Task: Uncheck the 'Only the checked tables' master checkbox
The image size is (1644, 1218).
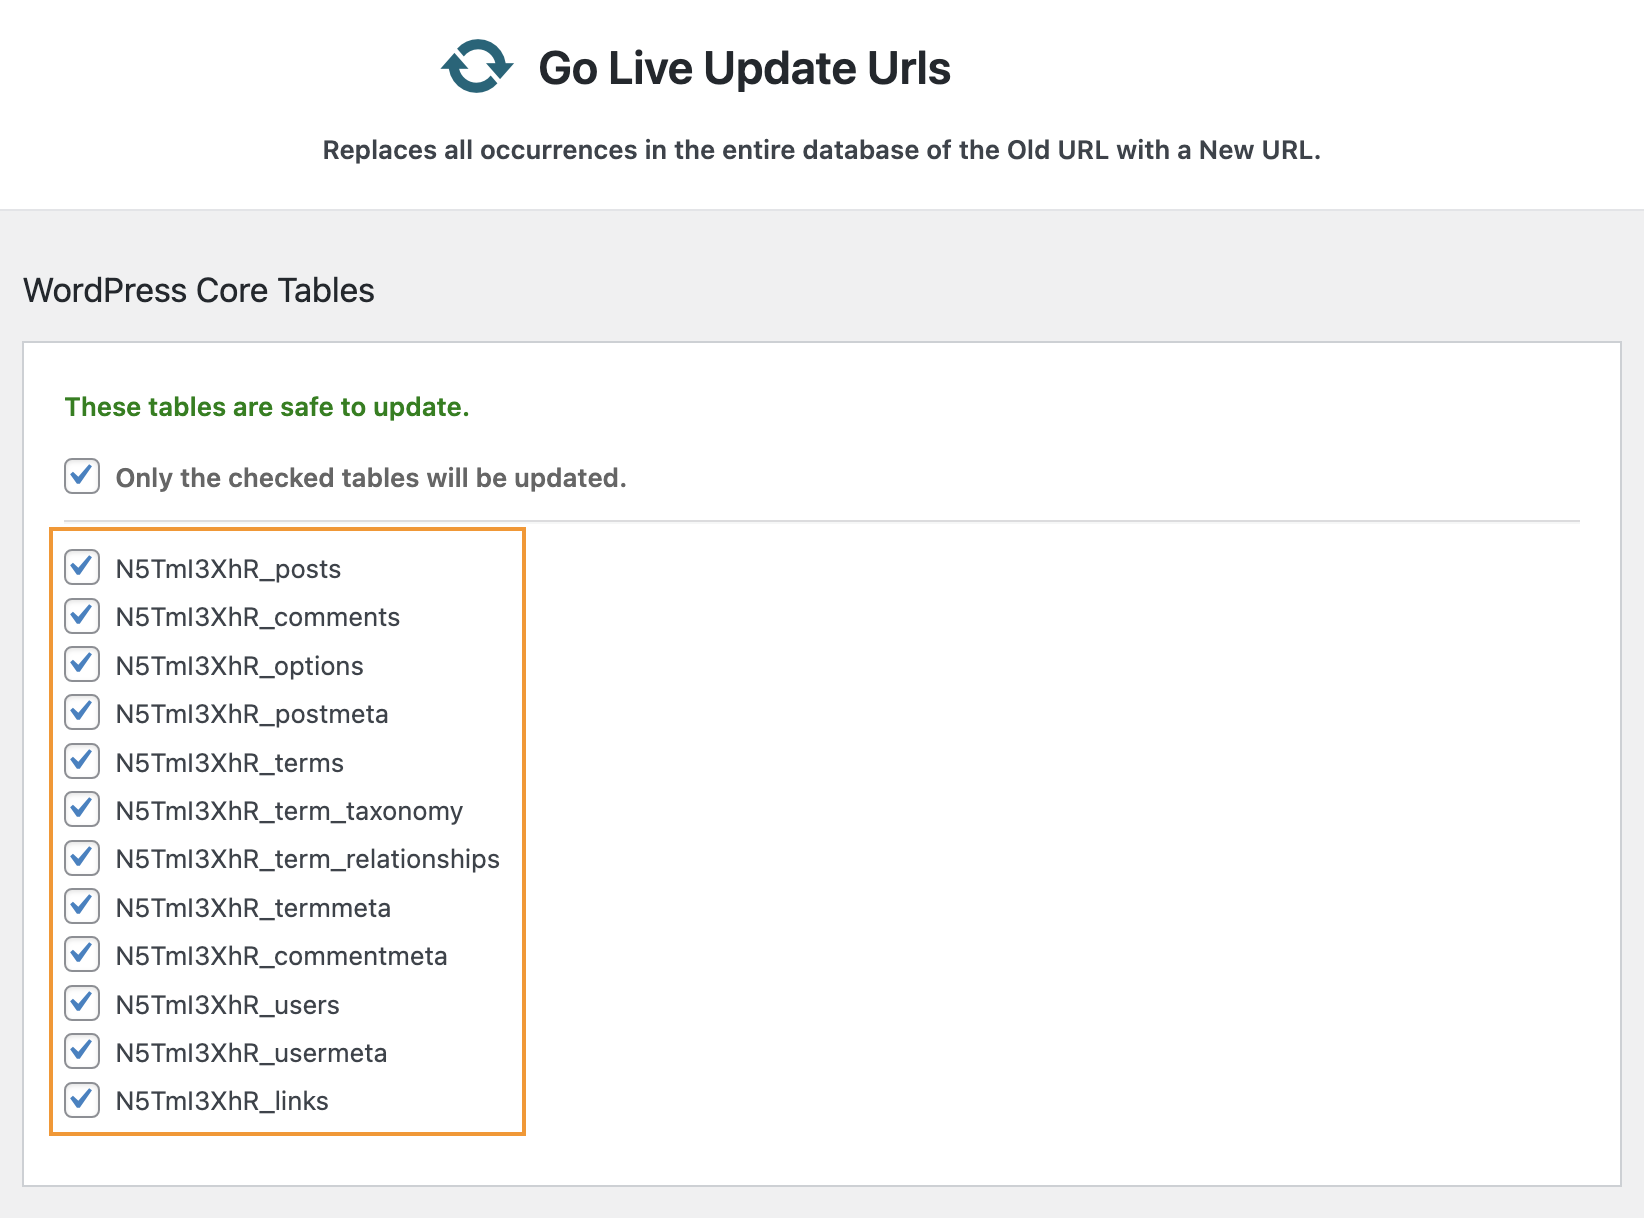Action: coord(82,476)
